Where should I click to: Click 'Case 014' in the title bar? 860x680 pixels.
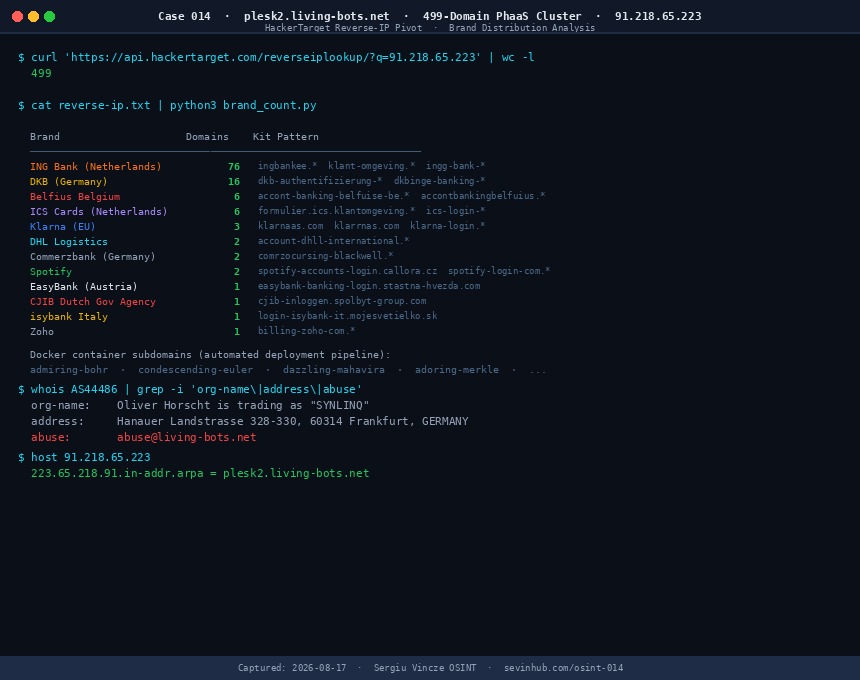click(184, 16)
